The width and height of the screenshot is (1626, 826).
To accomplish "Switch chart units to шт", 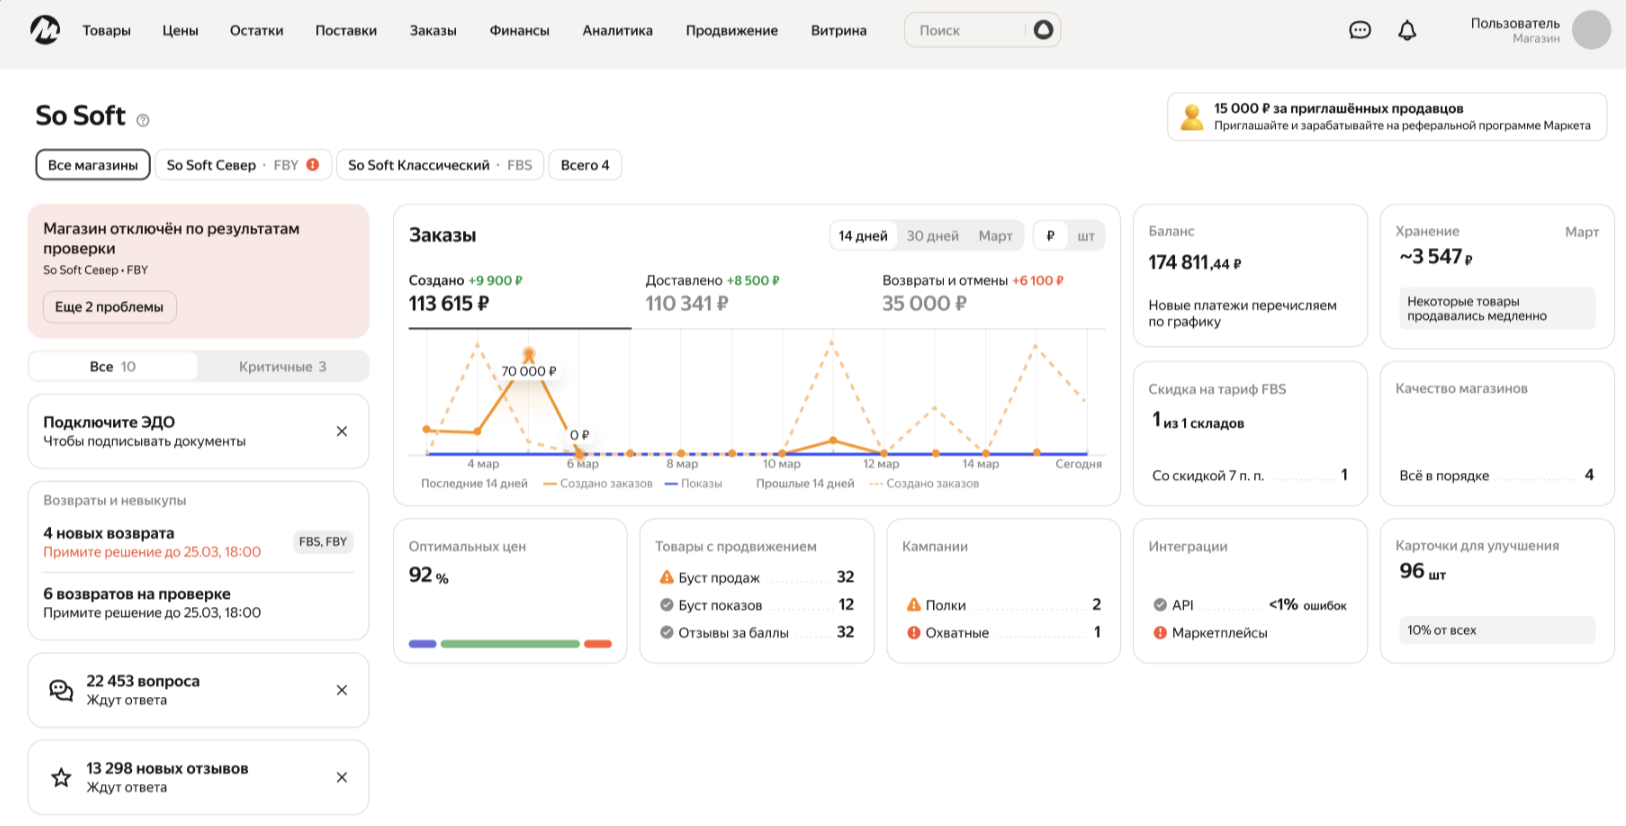I will pos(1086,236).
